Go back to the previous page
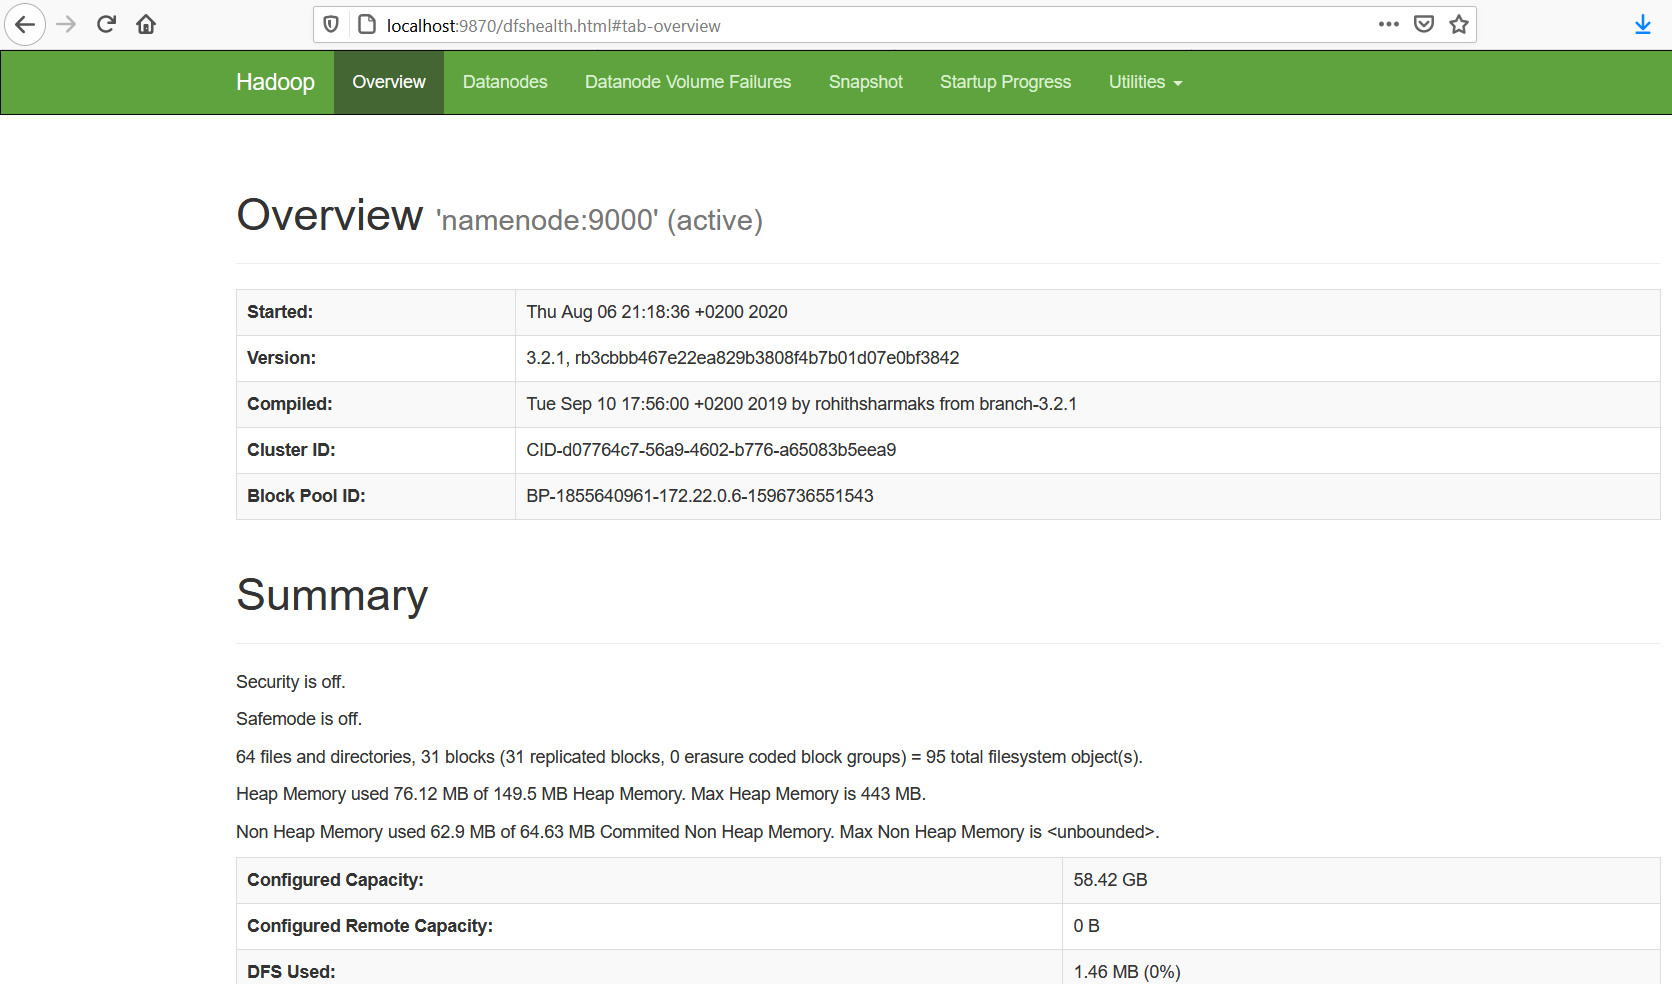The width and height of the screenshot is (1672, 984). pos(25,25)
